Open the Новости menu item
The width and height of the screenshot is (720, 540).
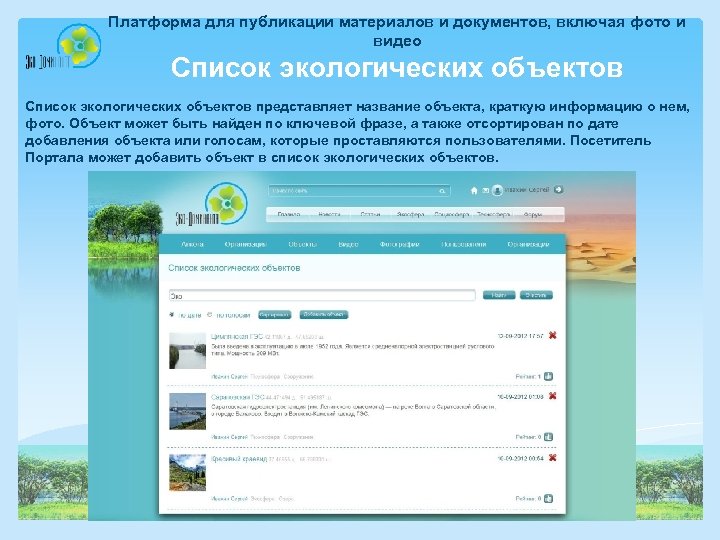(329, 214)
